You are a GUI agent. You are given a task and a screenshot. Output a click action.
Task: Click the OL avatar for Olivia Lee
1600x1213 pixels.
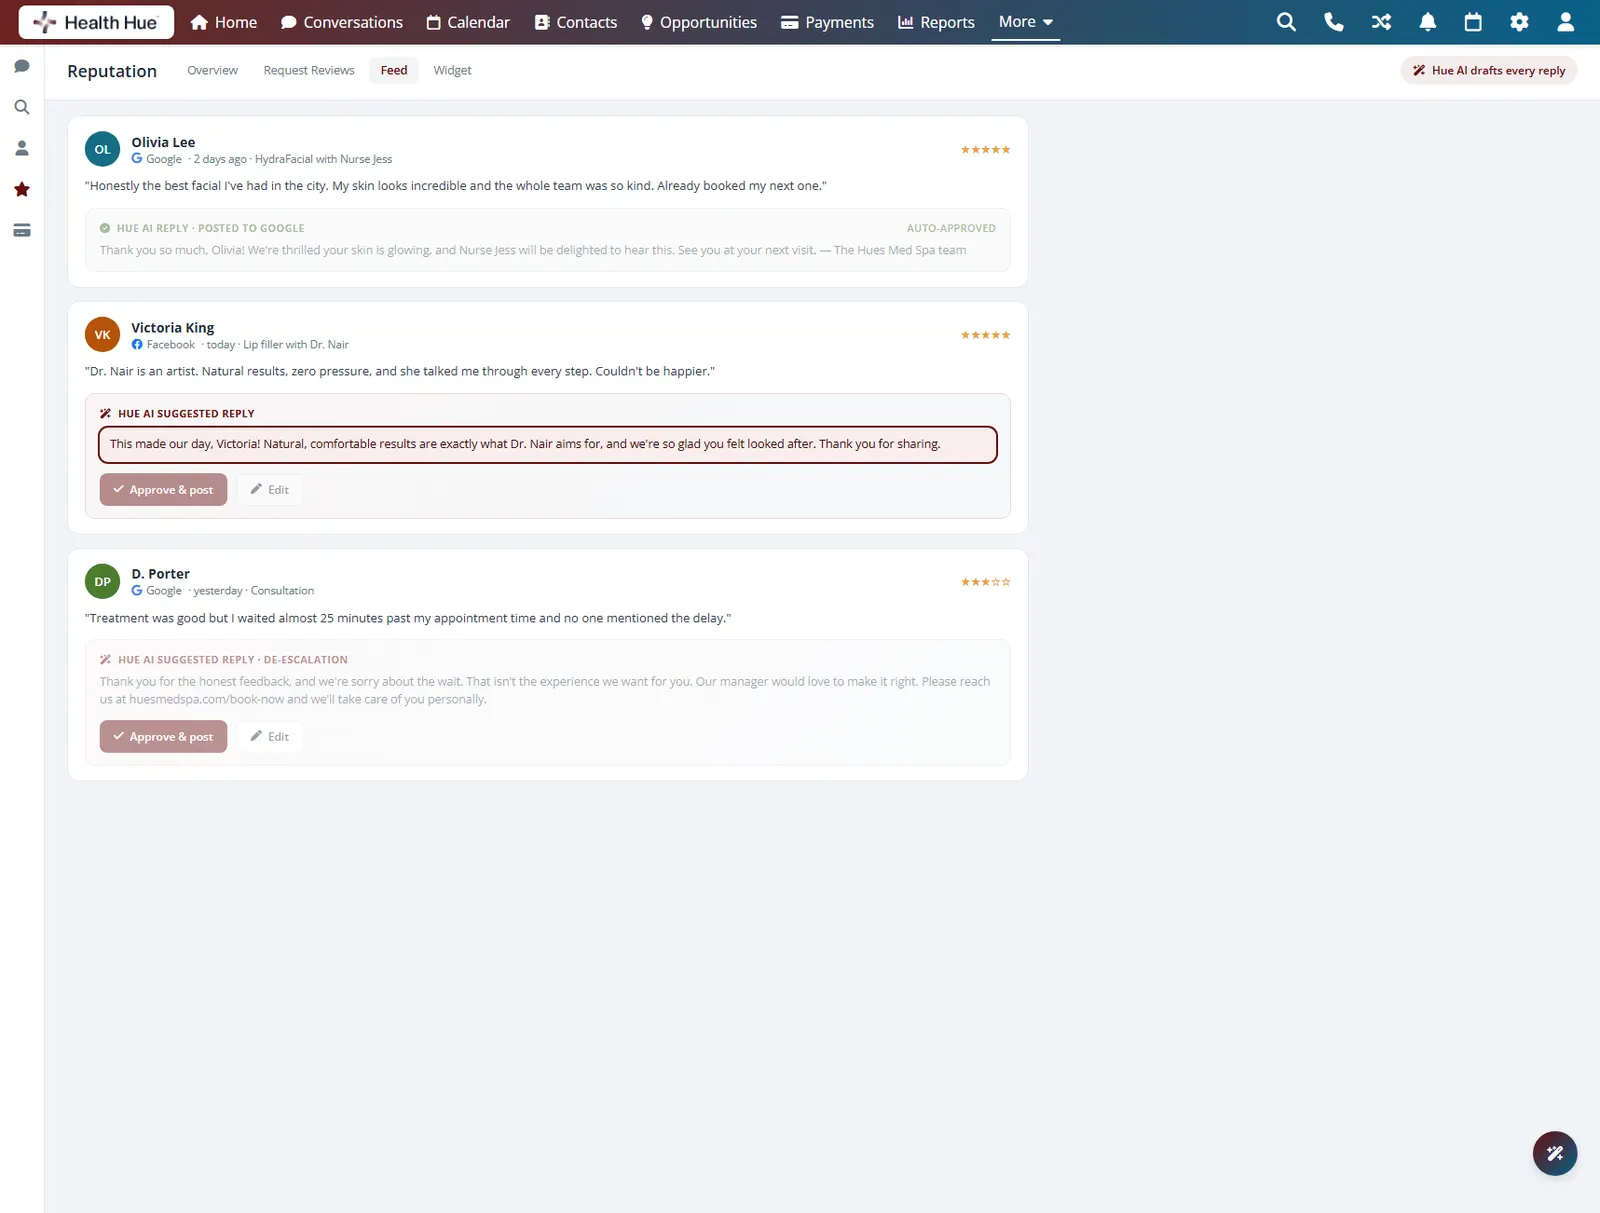coord(102,149)
